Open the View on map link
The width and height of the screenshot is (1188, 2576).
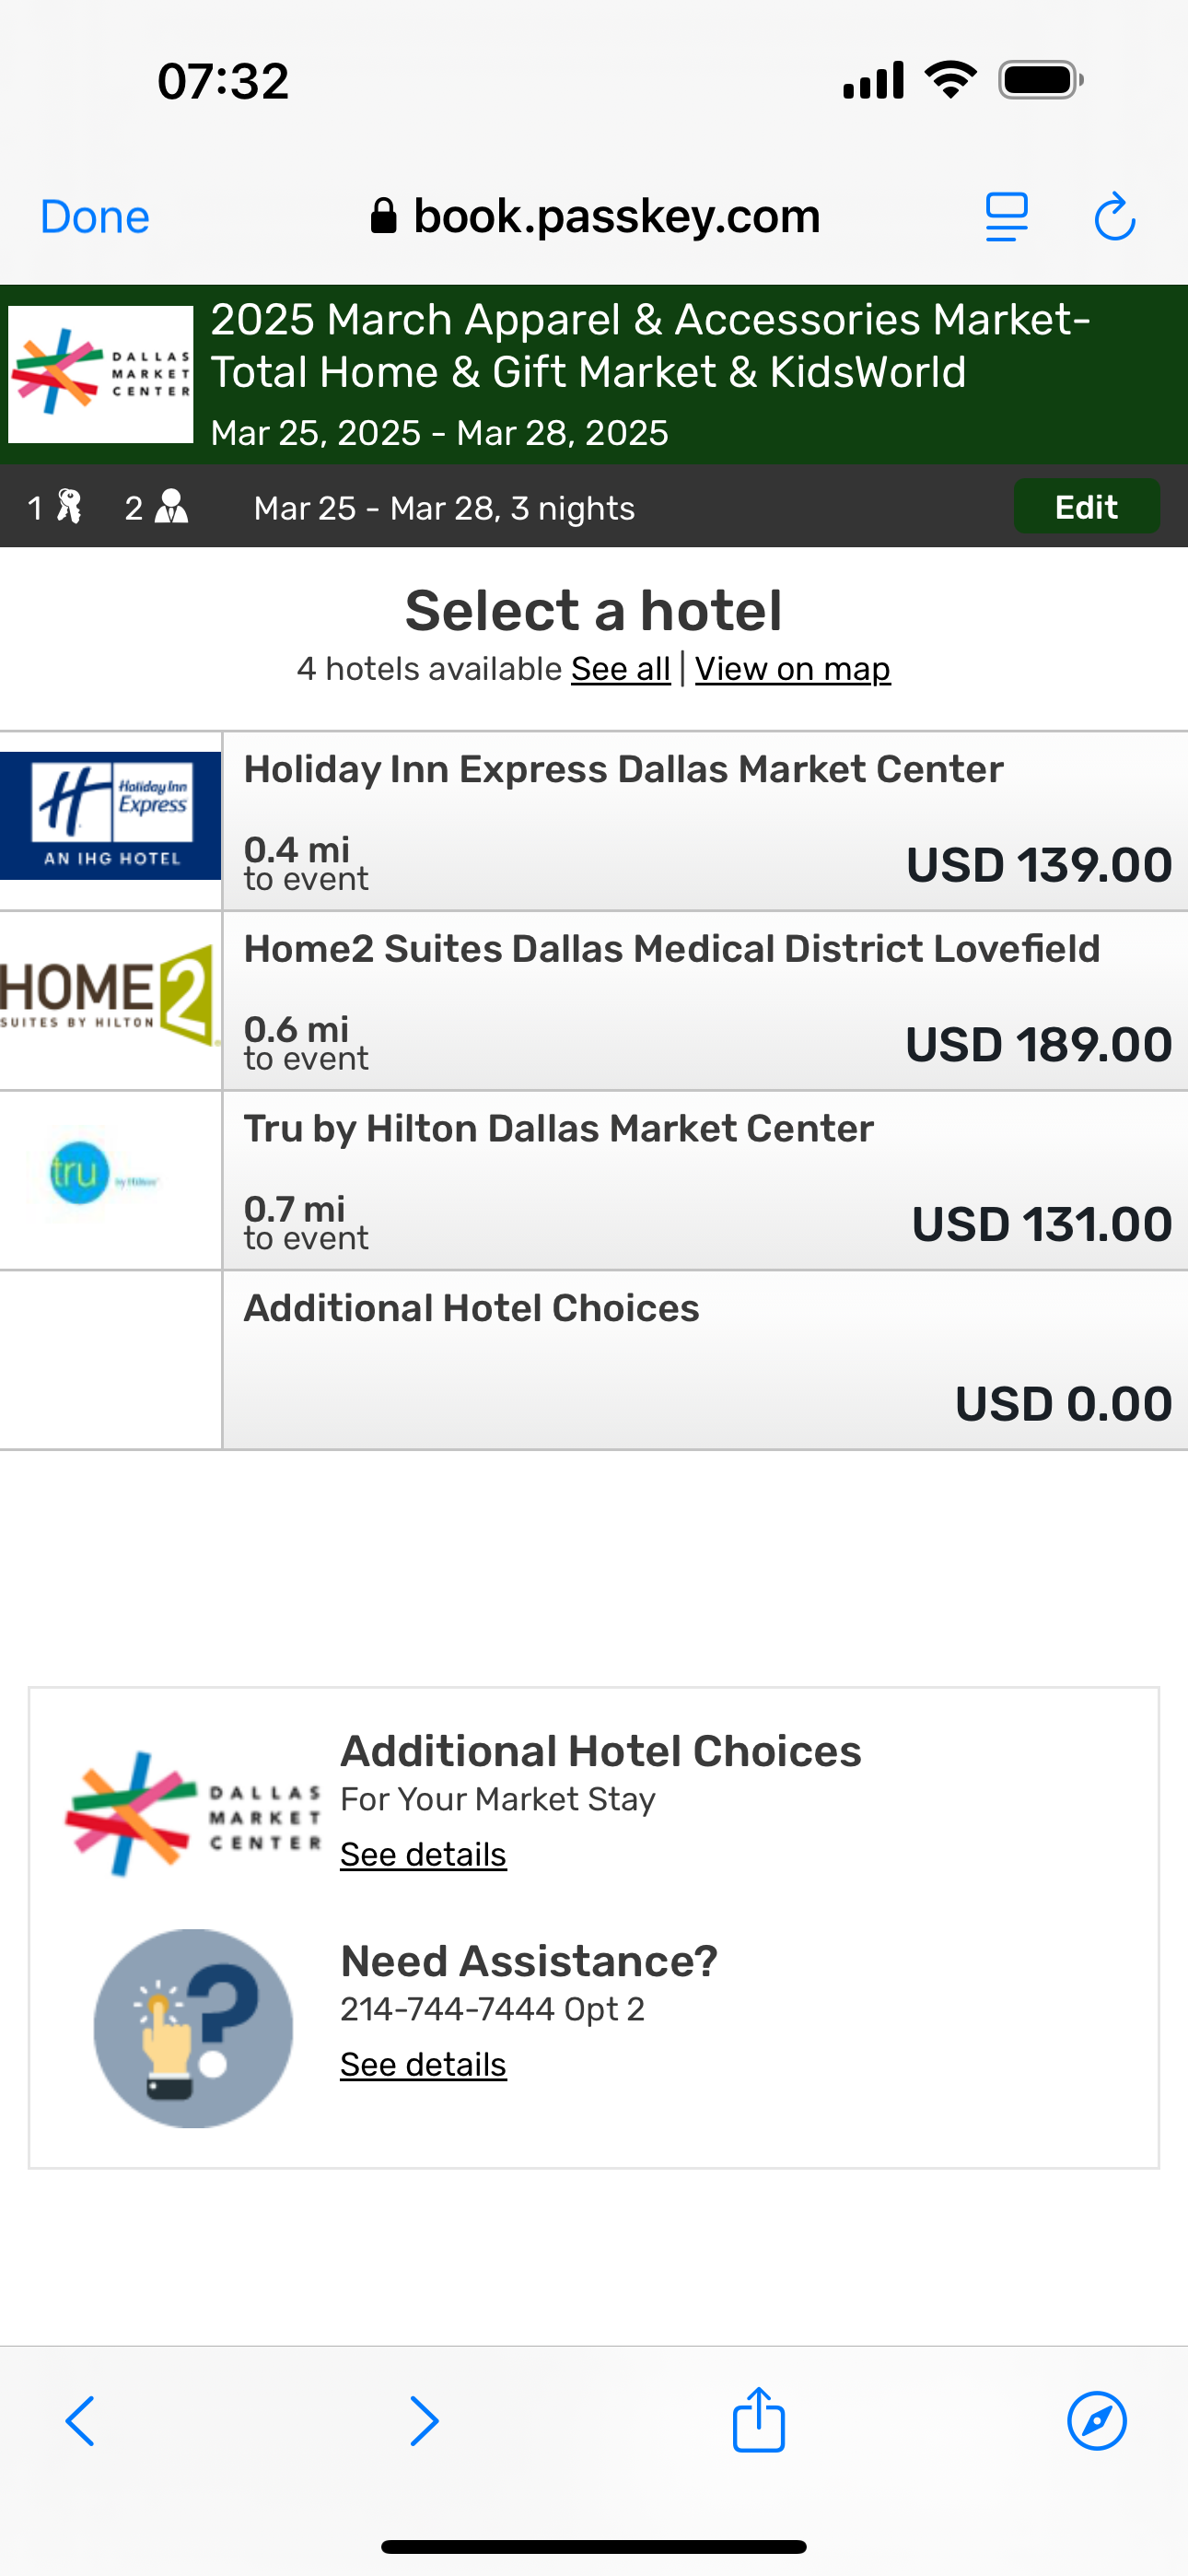792,669
